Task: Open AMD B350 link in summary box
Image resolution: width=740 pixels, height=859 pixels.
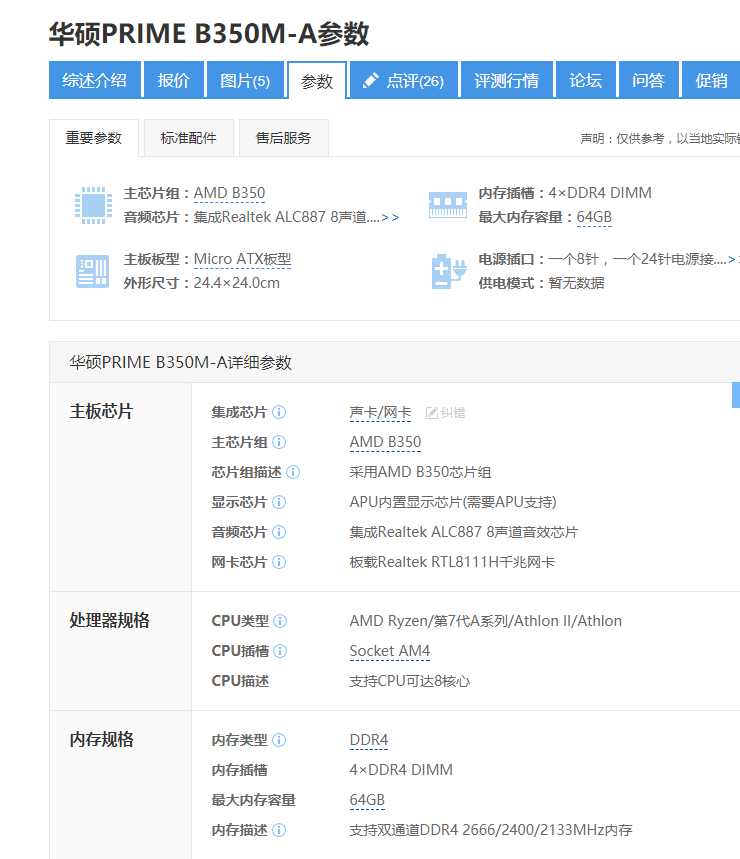Action: point(229,193)
